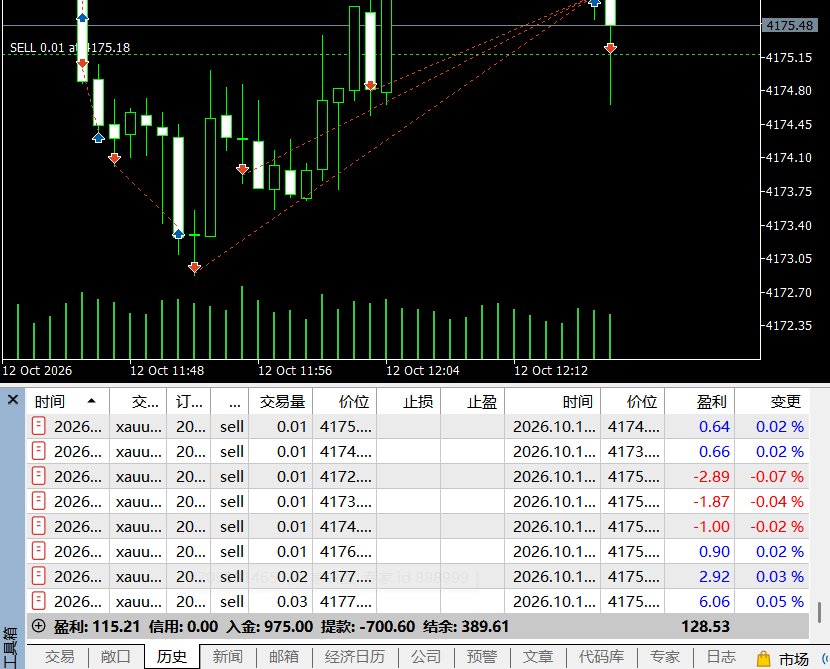Screen dimensions: 830x669
Task: Click the 止损 column header
Action: [409, 402]
